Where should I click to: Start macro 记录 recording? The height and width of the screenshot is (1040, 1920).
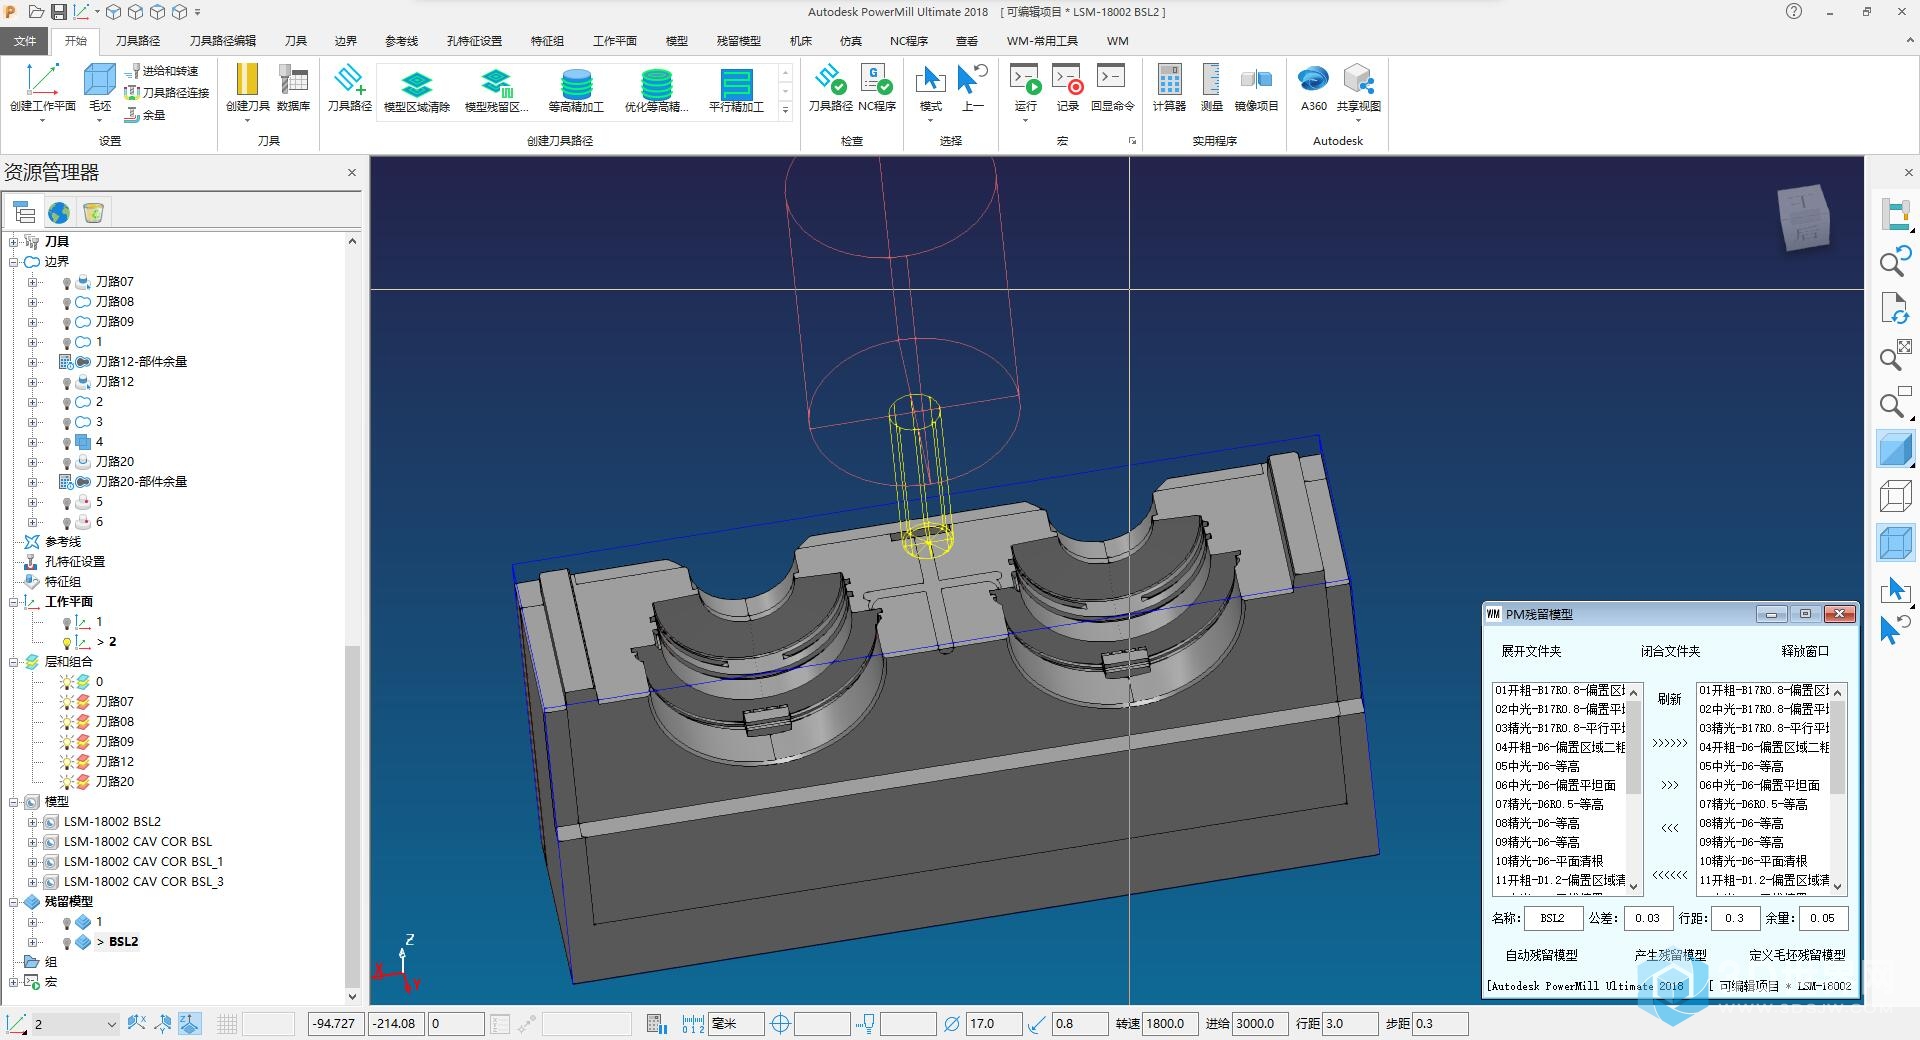tap(1068, 80)
